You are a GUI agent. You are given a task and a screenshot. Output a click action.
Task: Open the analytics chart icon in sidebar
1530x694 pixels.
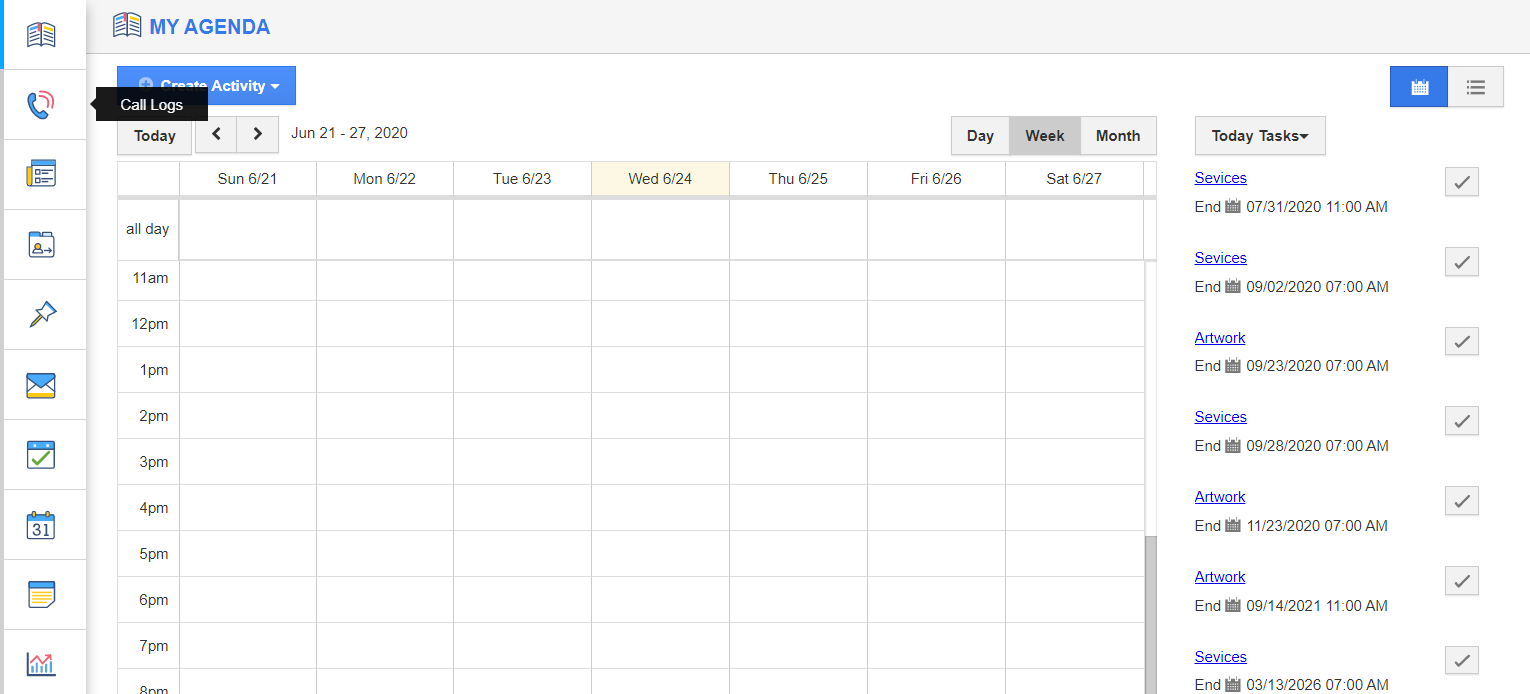pyautogui.click(x=40, y=662)
